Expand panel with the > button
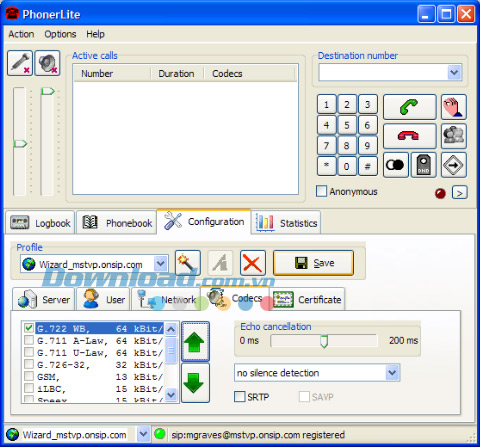 click(x=460, y=193)
